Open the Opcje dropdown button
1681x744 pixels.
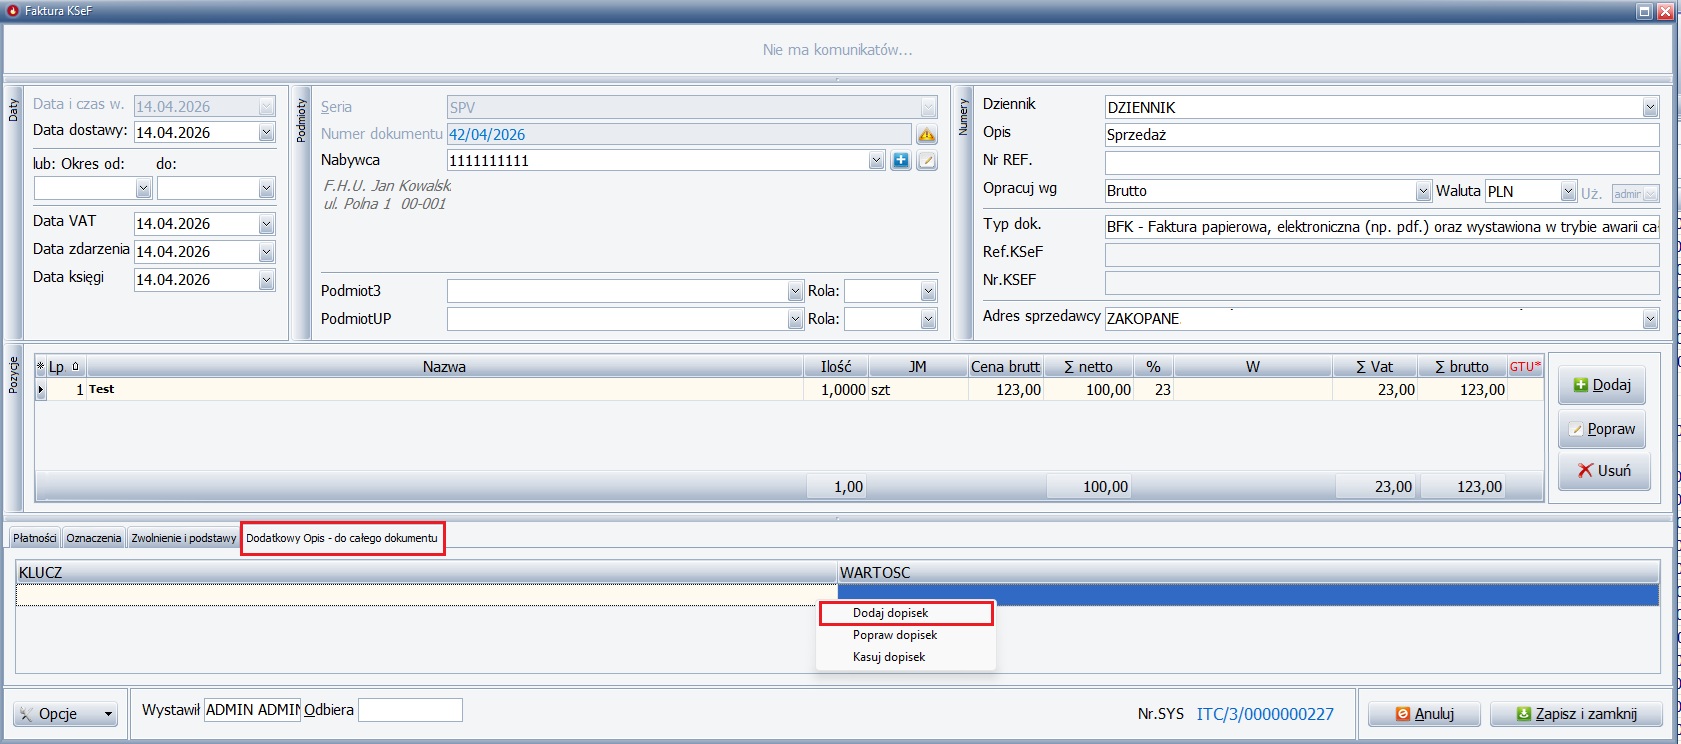click(x=66, y=714)
